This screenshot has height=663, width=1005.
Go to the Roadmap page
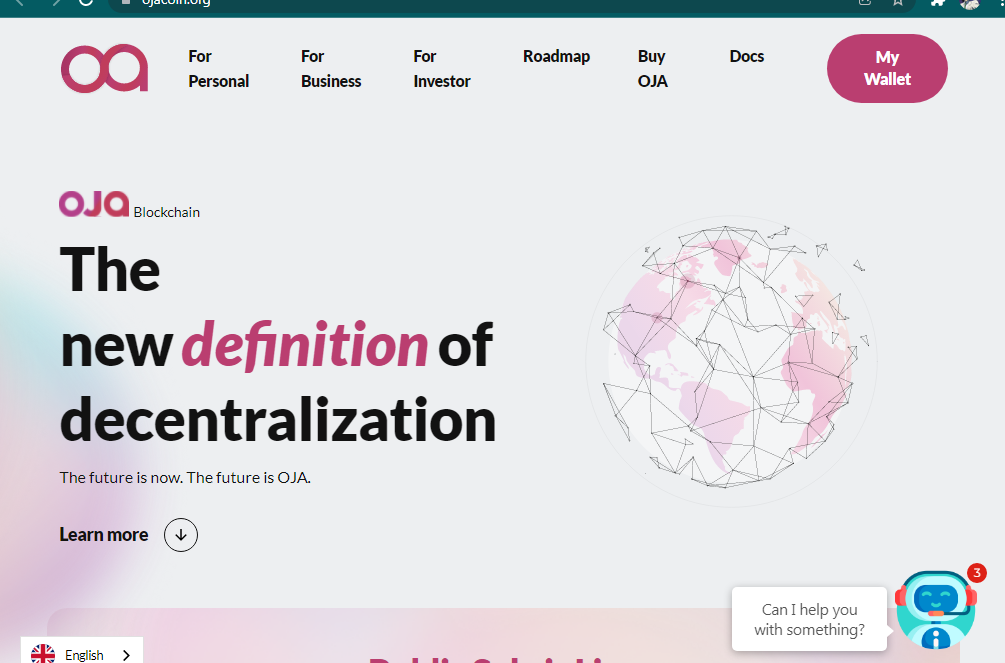coord(556,56)
